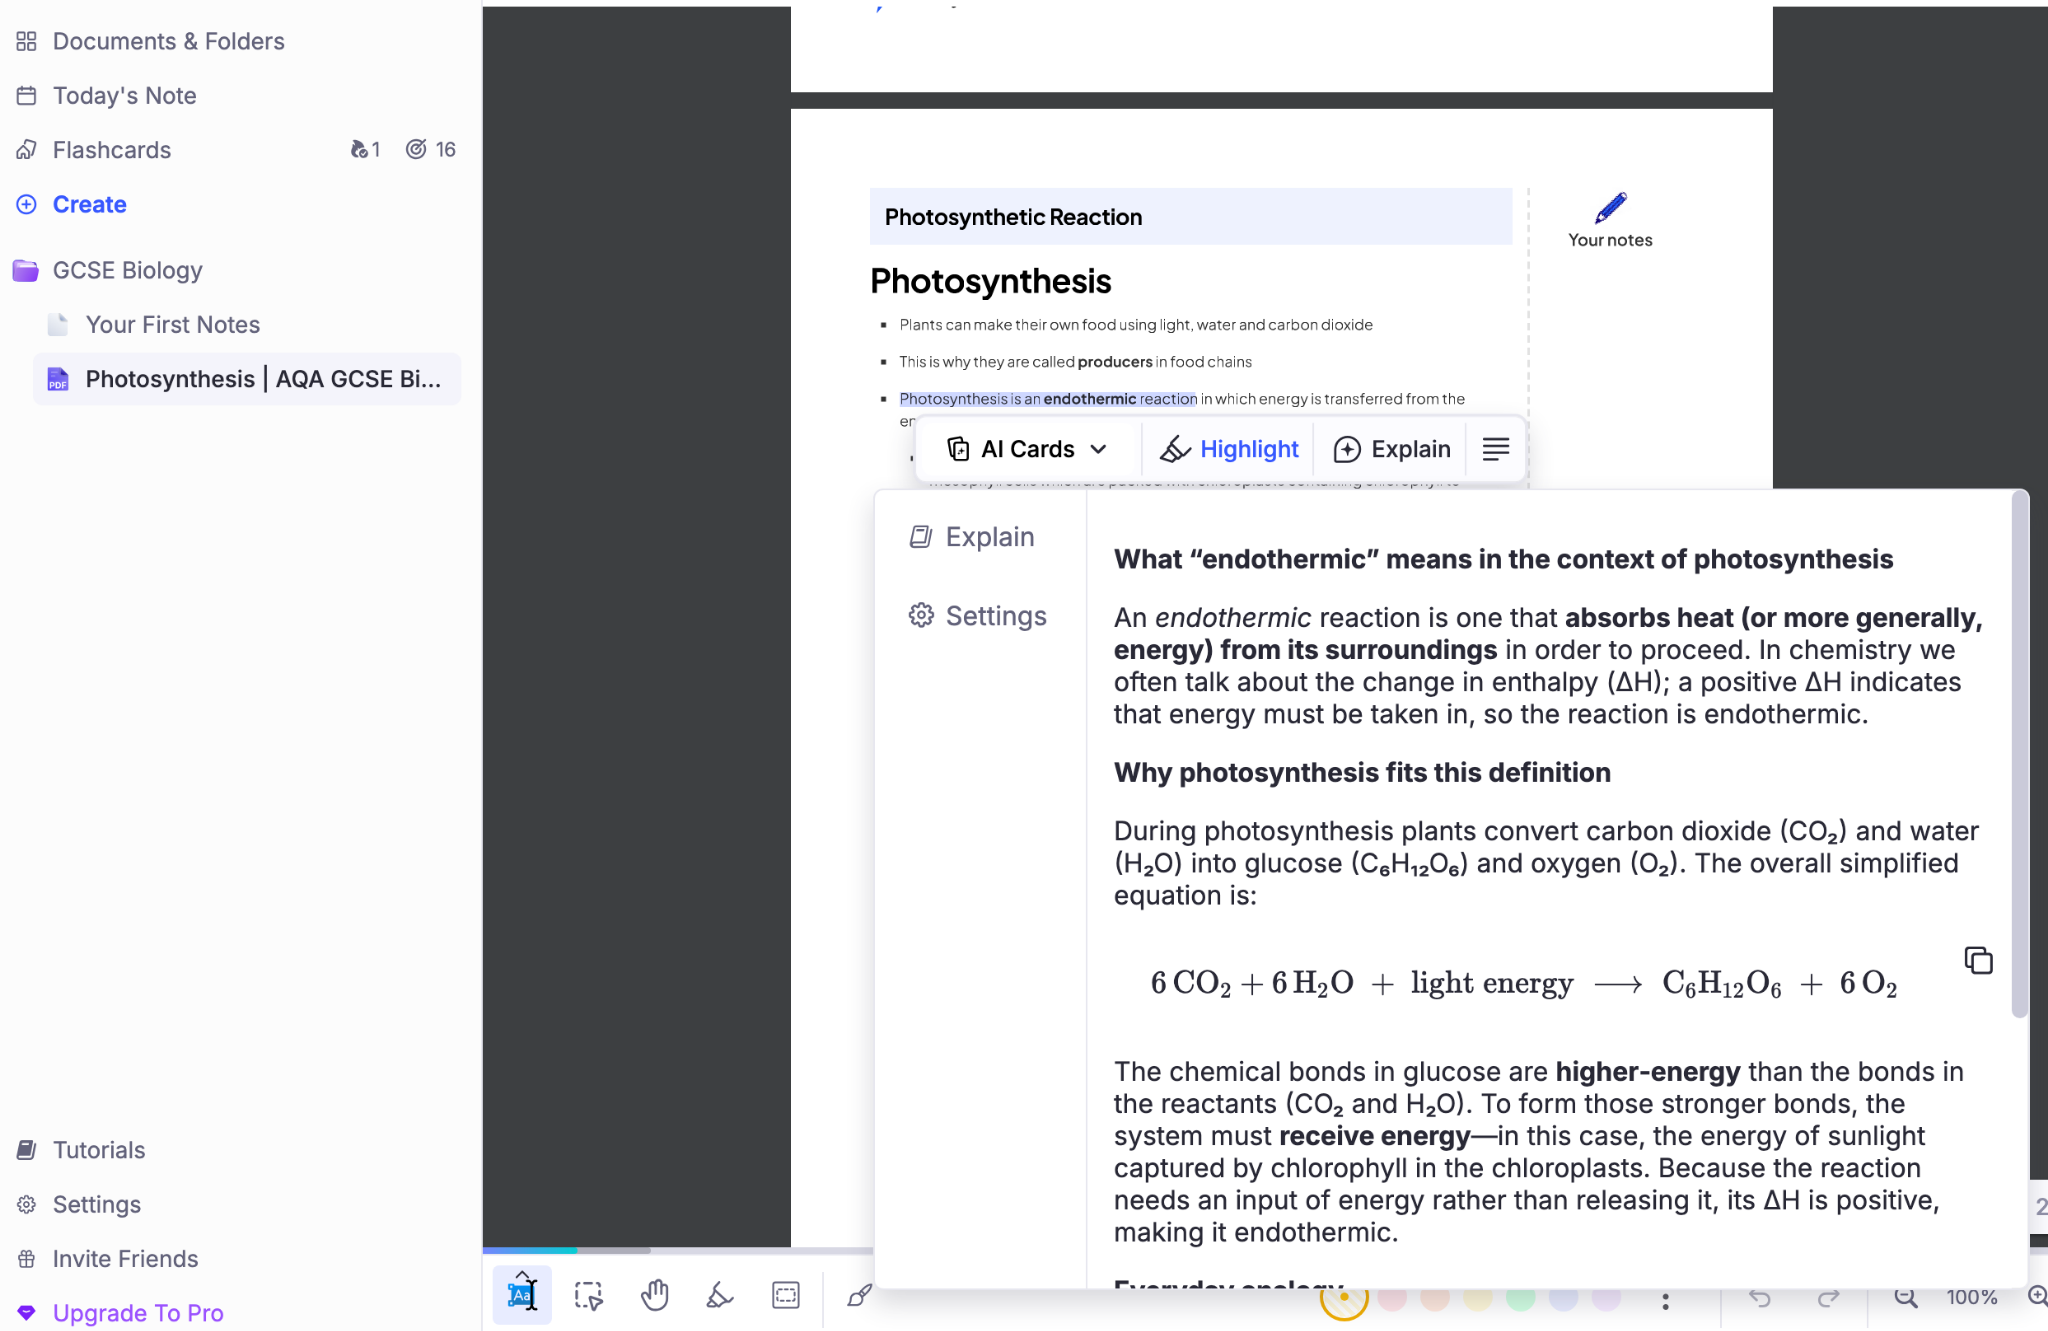Click the undo arrow
The height and width of the screenshot is (1331, 2048).
[1760, 1298]
